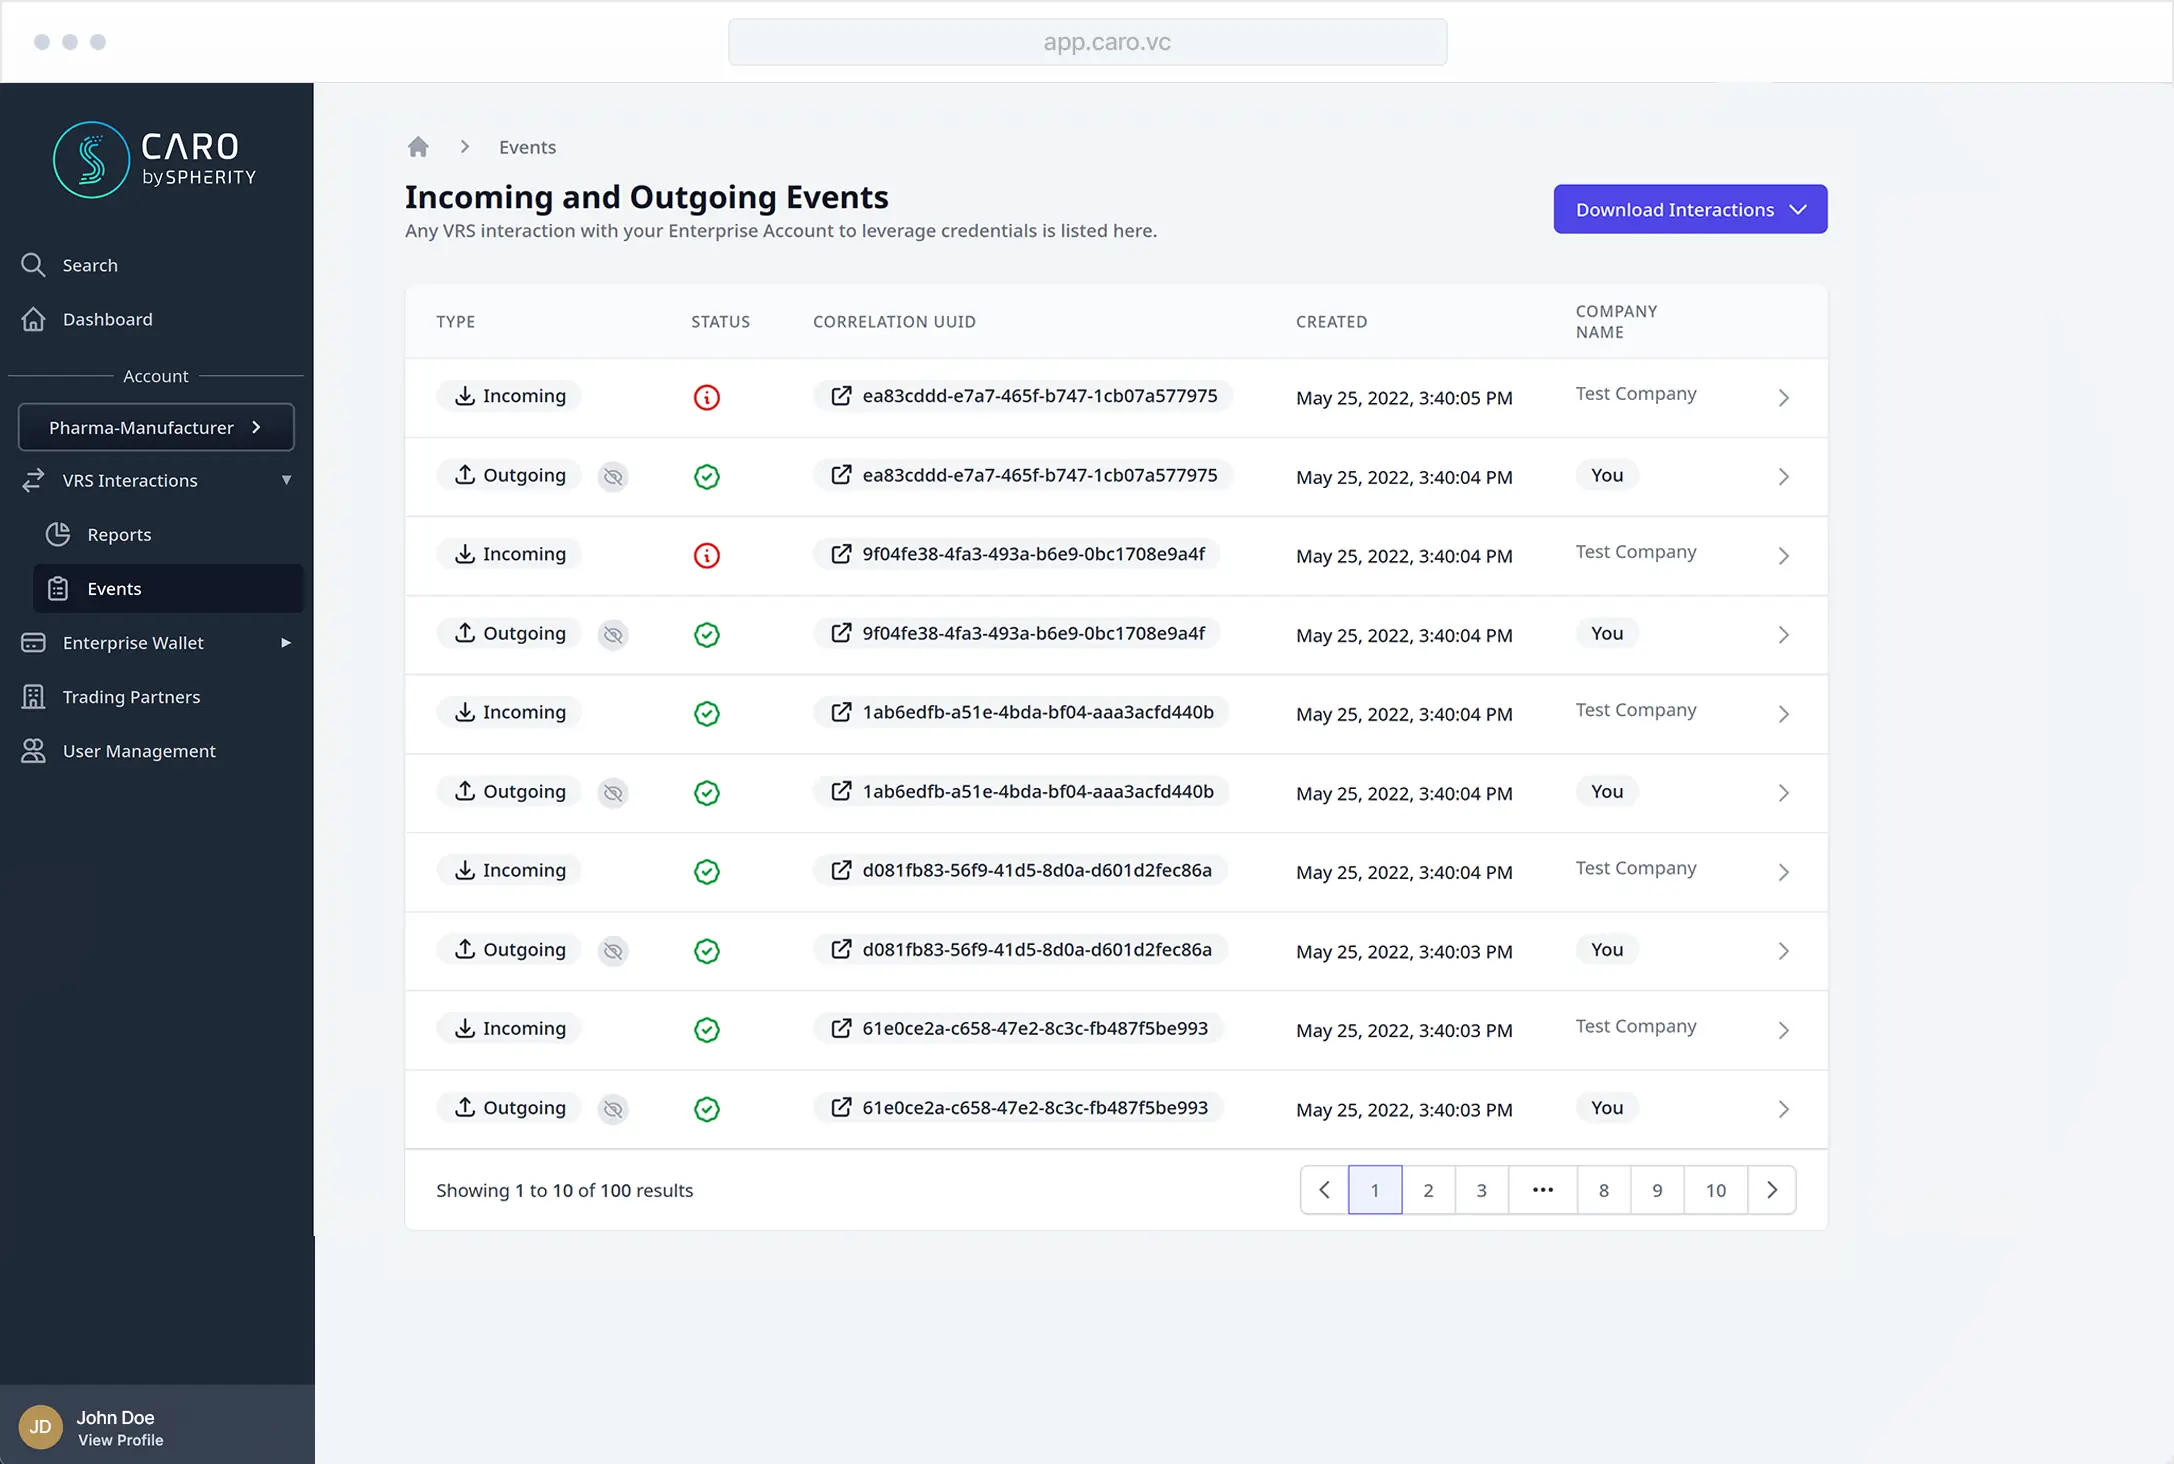Toggle hidden-eye icon on first Outgoing row
The image size is (2174, 1464).
613,477
